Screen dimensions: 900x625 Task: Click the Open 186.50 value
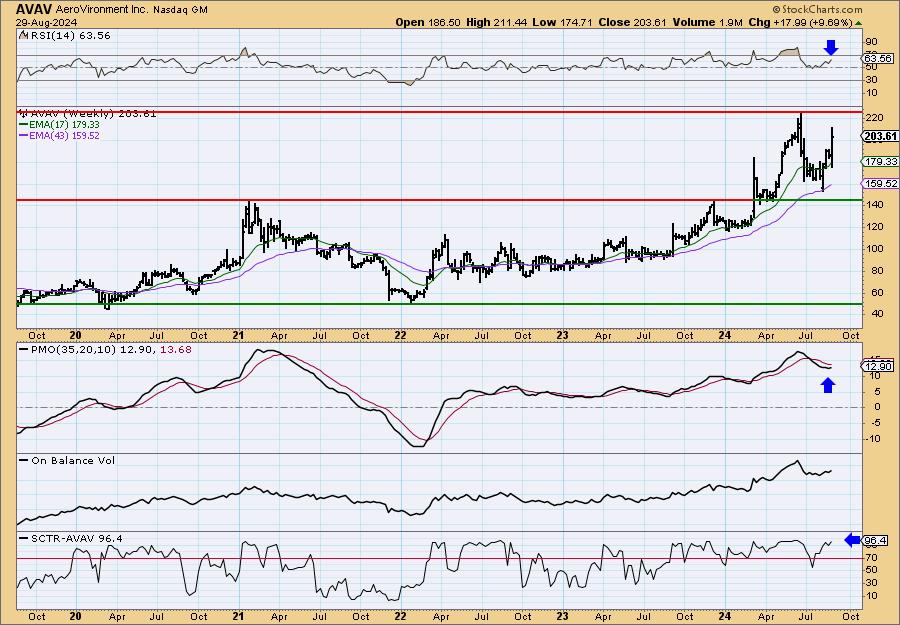pyautogui.click(x=426, y=22)
